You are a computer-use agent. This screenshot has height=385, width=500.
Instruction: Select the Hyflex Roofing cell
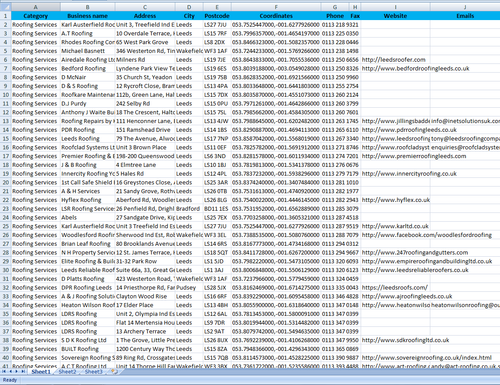[x=88, y=200]
